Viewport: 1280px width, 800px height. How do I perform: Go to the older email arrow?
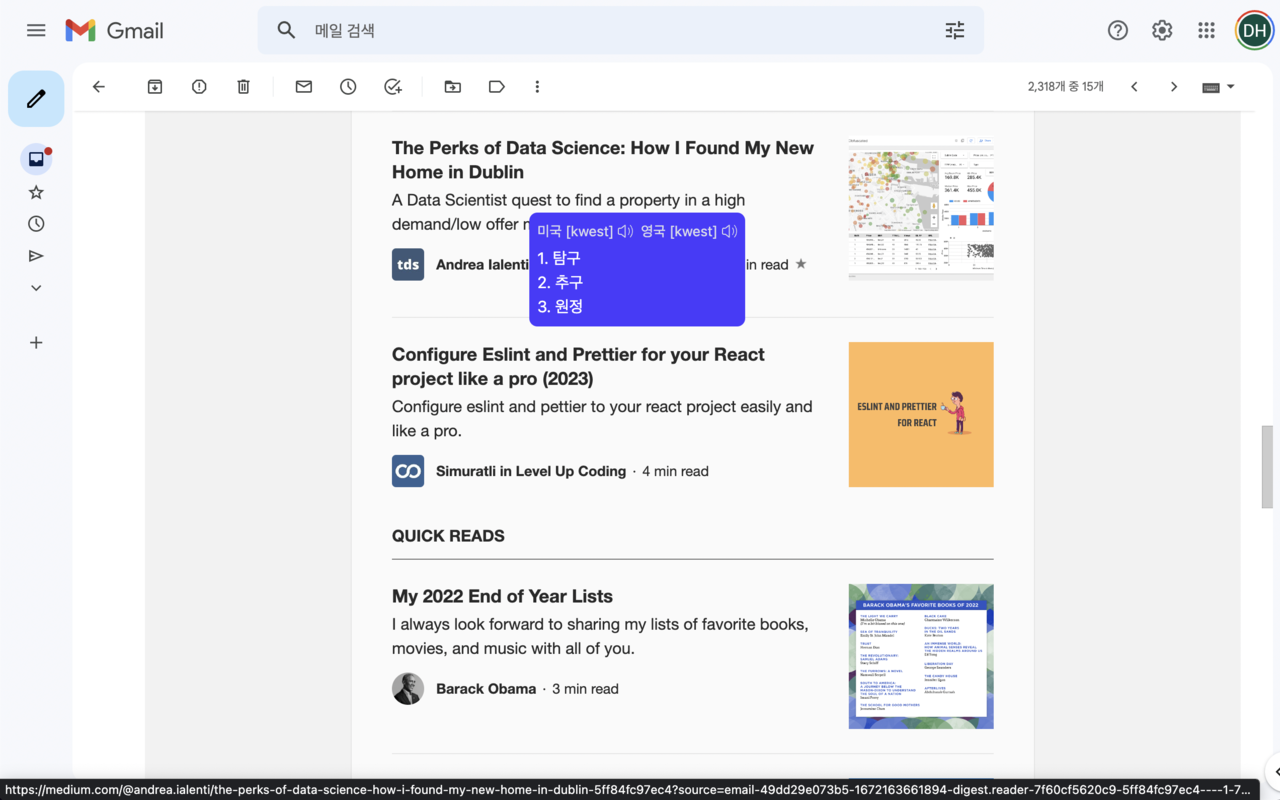tap(1174, 87)
